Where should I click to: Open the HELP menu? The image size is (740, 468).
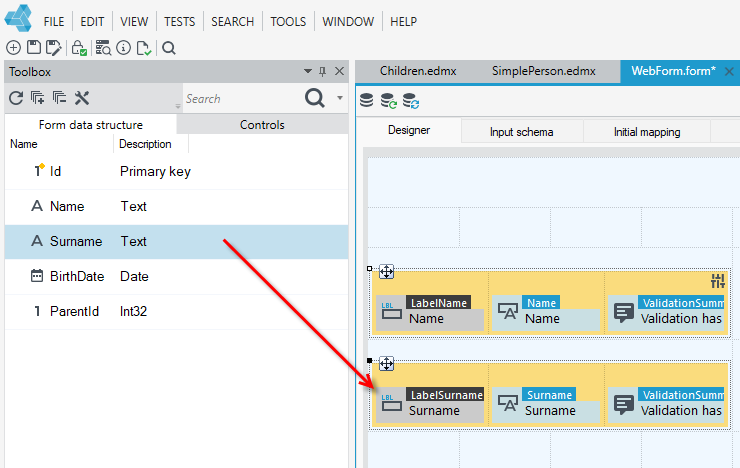pos(404,22)
